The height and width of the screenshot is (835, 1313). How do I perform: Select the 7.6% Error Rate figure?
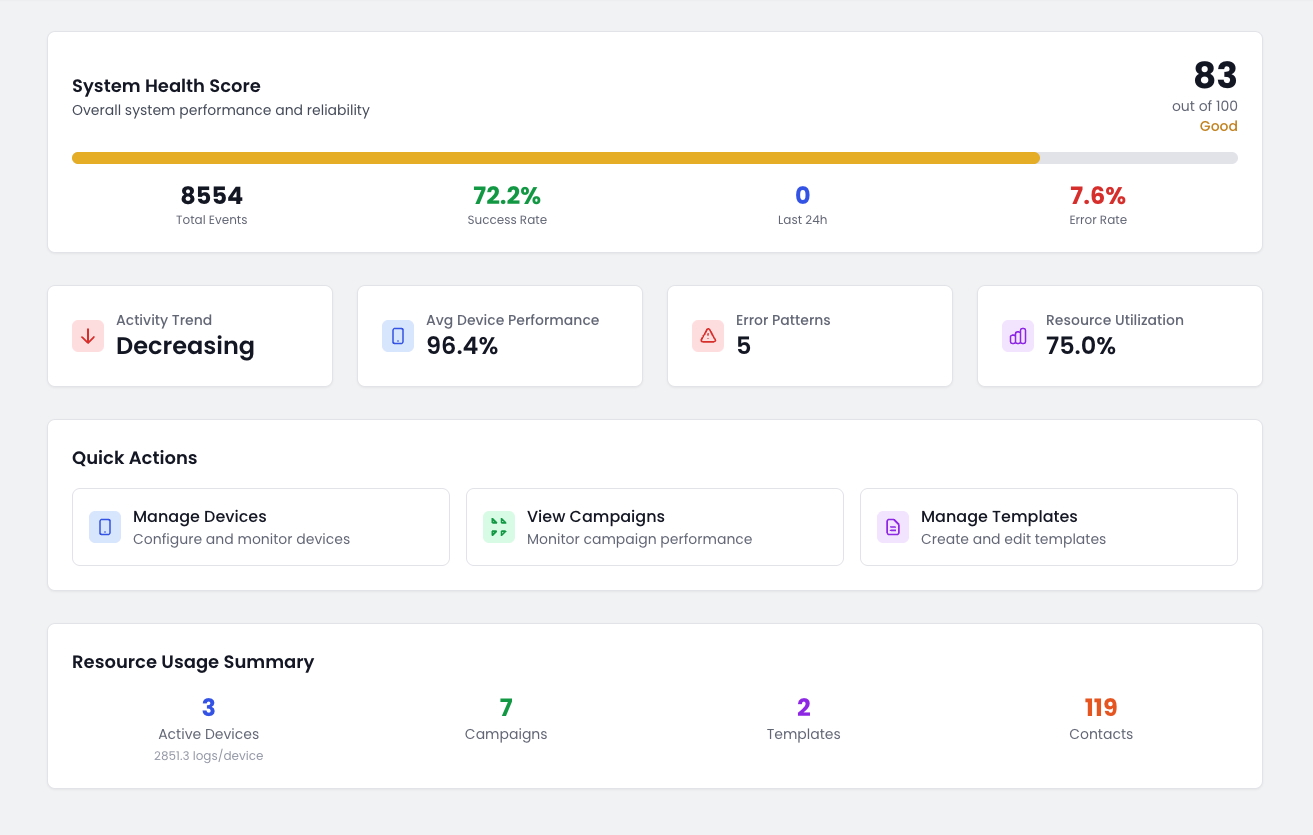tap(1098, 195)
